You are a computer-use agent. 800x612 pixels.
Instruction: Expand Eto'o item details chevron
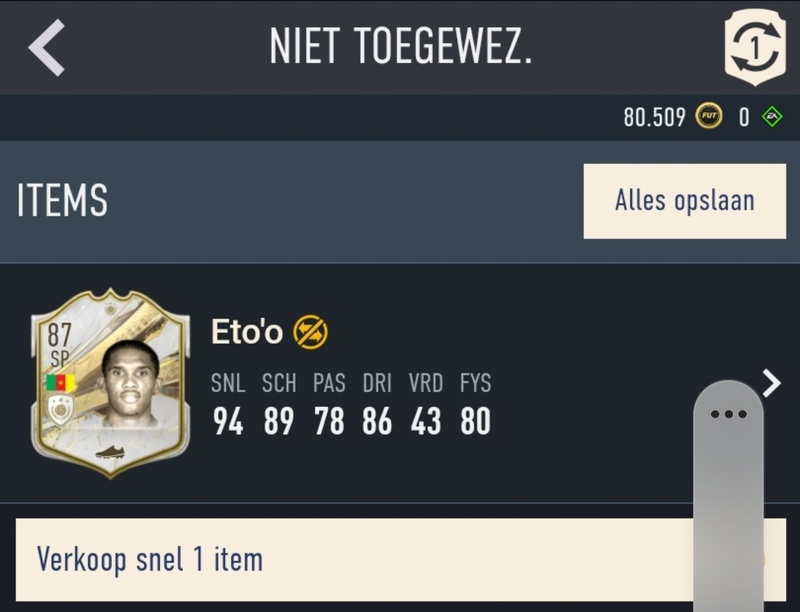coord(771,384)
